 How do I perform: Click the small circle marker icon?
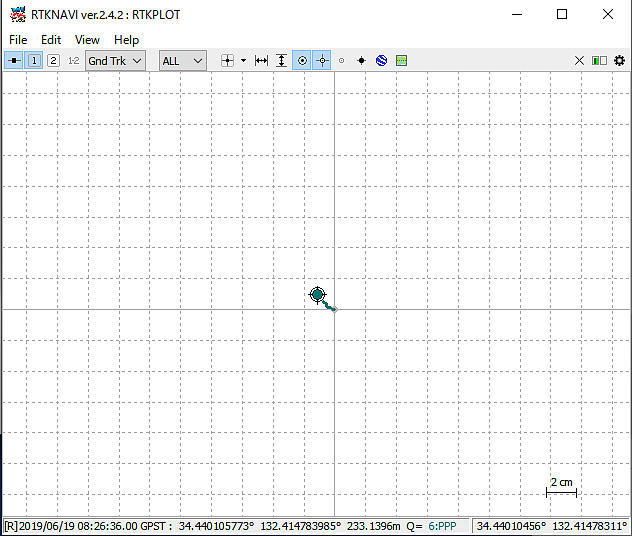pyautogui.click(x=341, y=61)
